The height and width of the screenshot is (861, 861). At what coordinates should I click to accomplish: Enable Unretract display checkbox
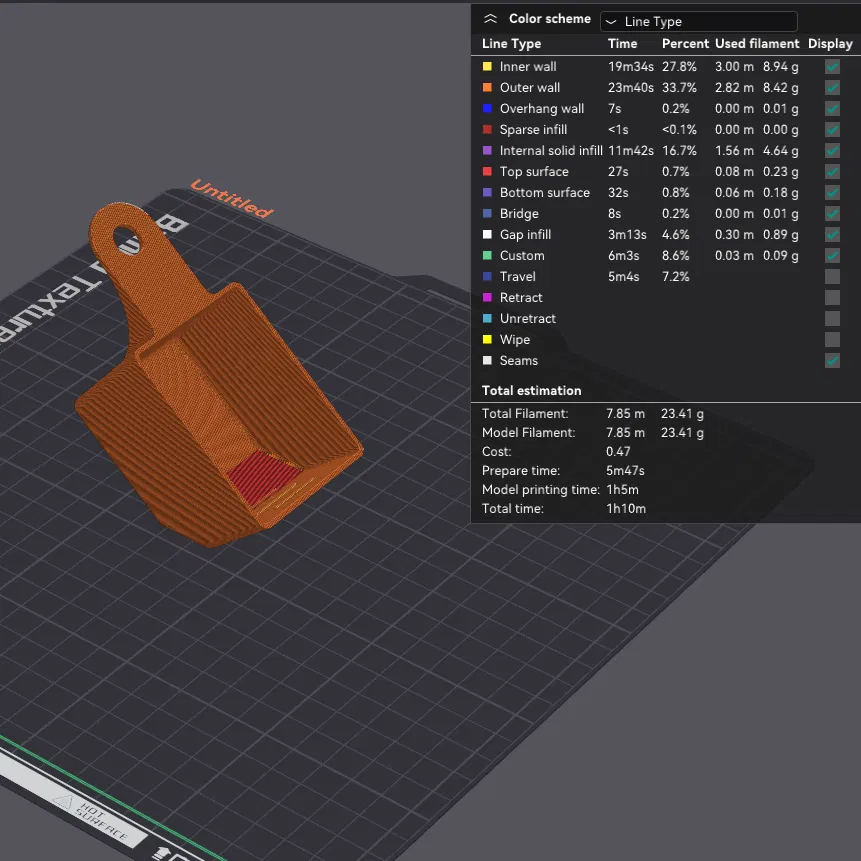pyautogui.click(x=832, y=318)
